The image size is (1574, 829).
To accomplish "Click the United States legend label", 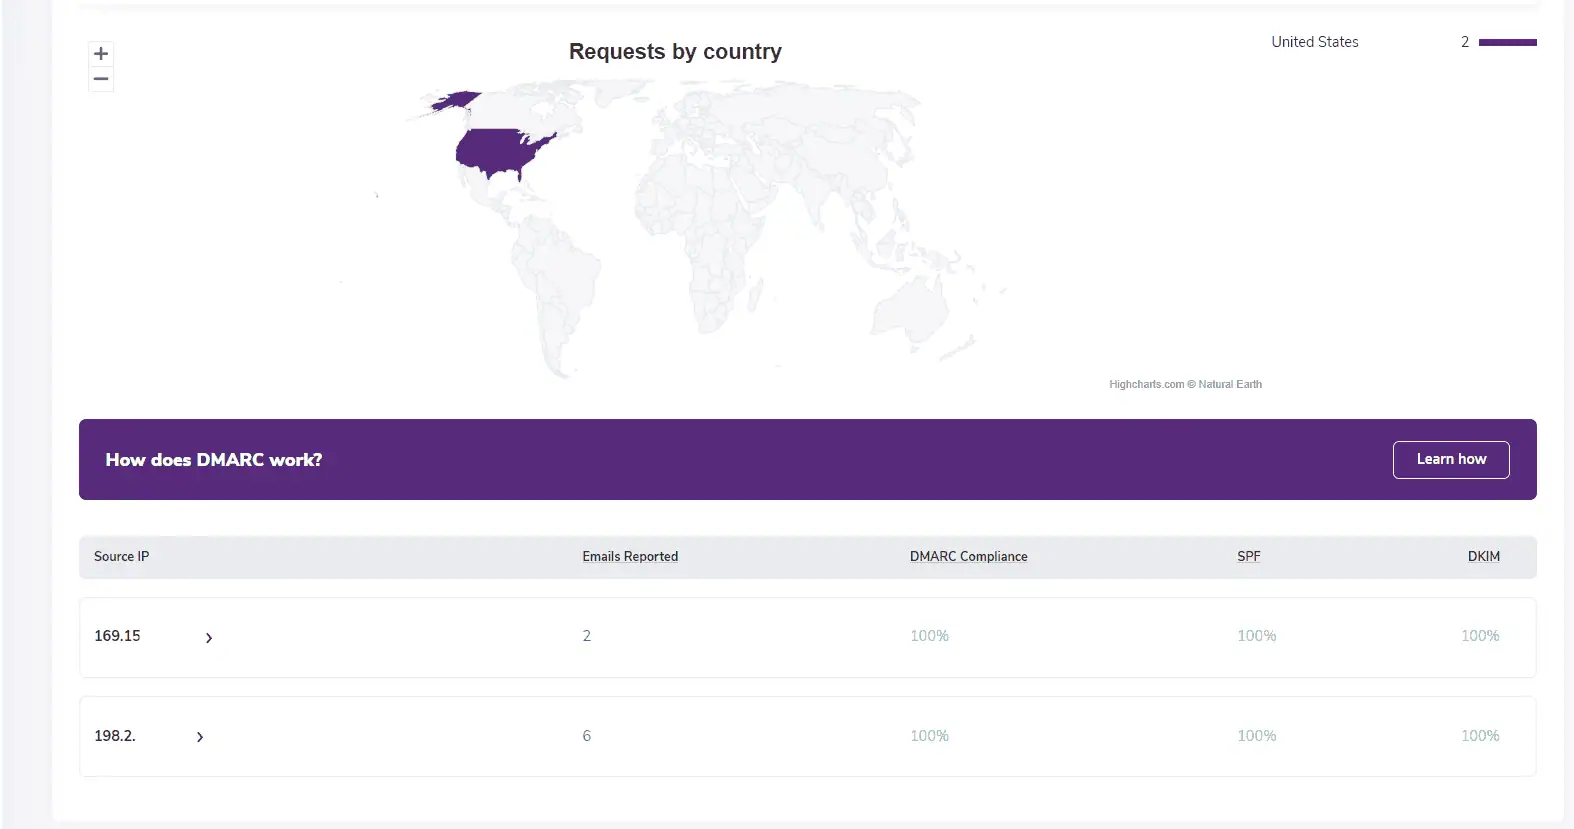I will (x=1314, y=42).
